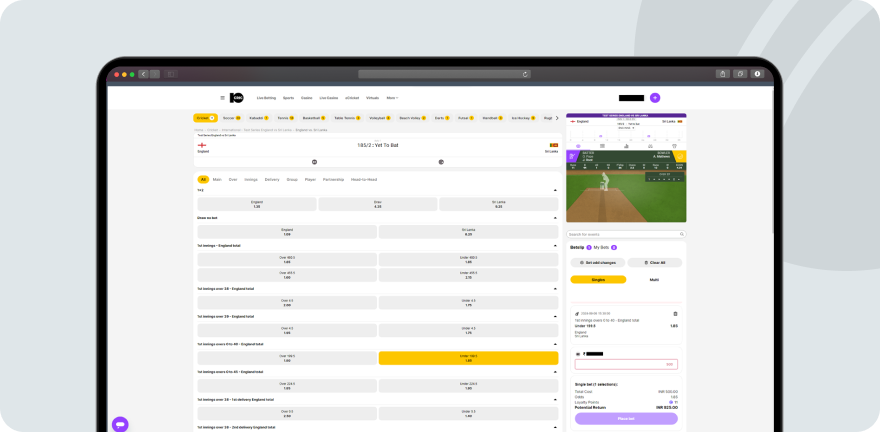Collapse the Draw no bet market

tap(555, 217)
